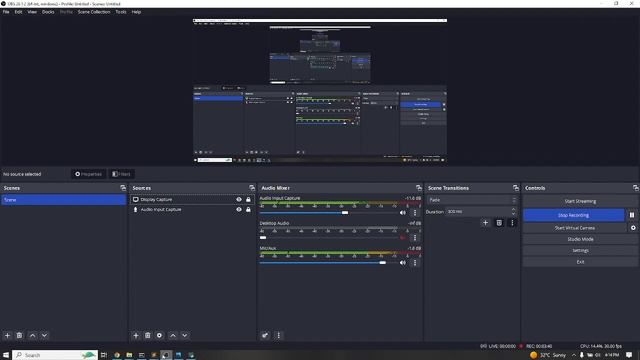The height and width of the screenshot is (360, 640).
Task: Select the Scene item in Scenes list
Action: (63, 200)
